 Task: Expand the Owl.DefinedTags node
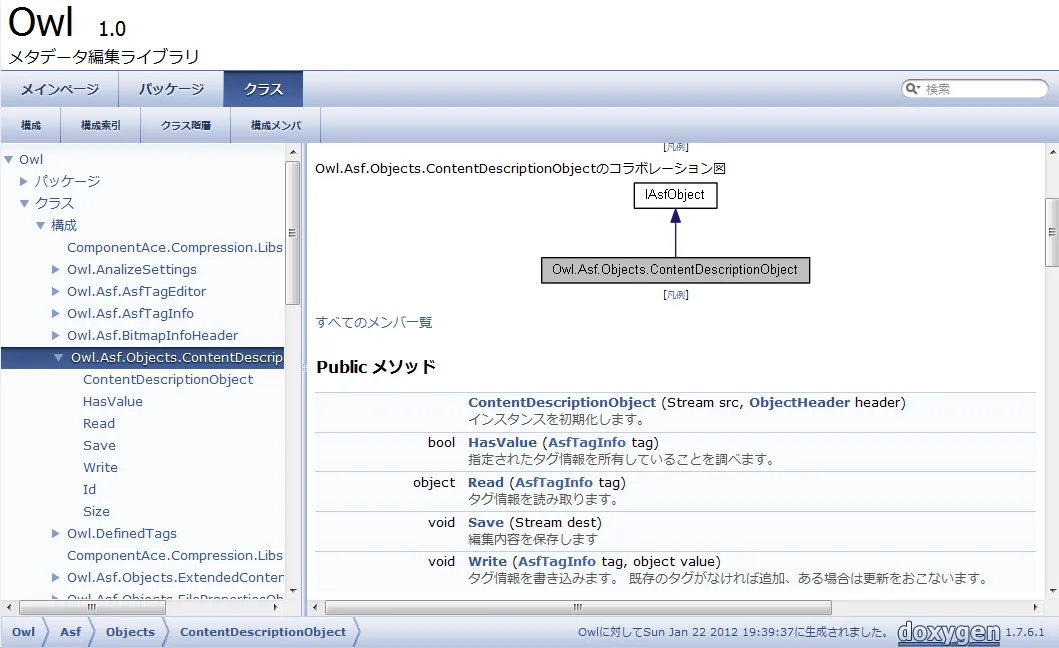54,533
